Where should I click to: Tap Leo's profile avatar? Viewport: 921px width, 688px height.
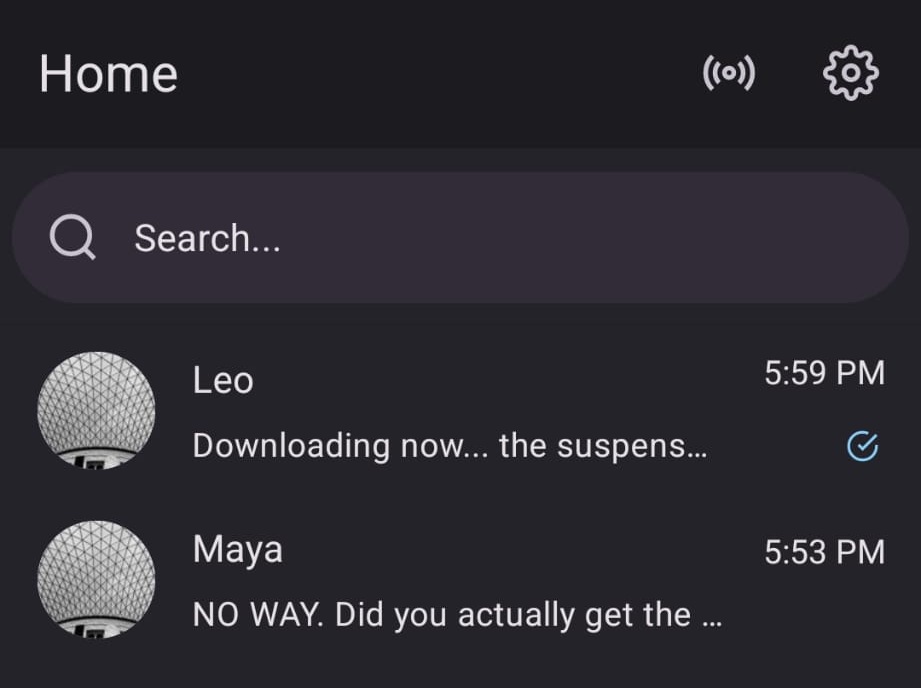tap(96, 410)
